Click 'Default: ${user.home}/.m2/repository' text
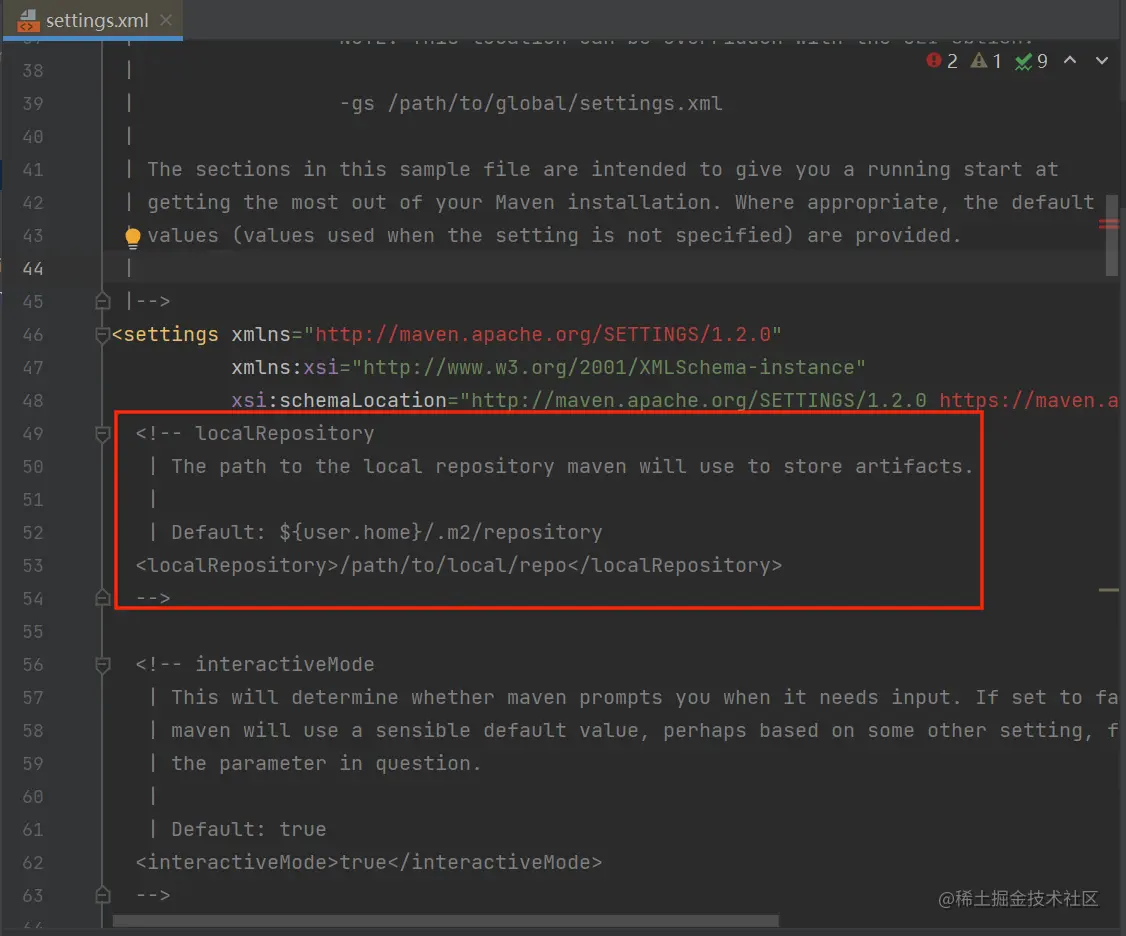 coord(386,533)
